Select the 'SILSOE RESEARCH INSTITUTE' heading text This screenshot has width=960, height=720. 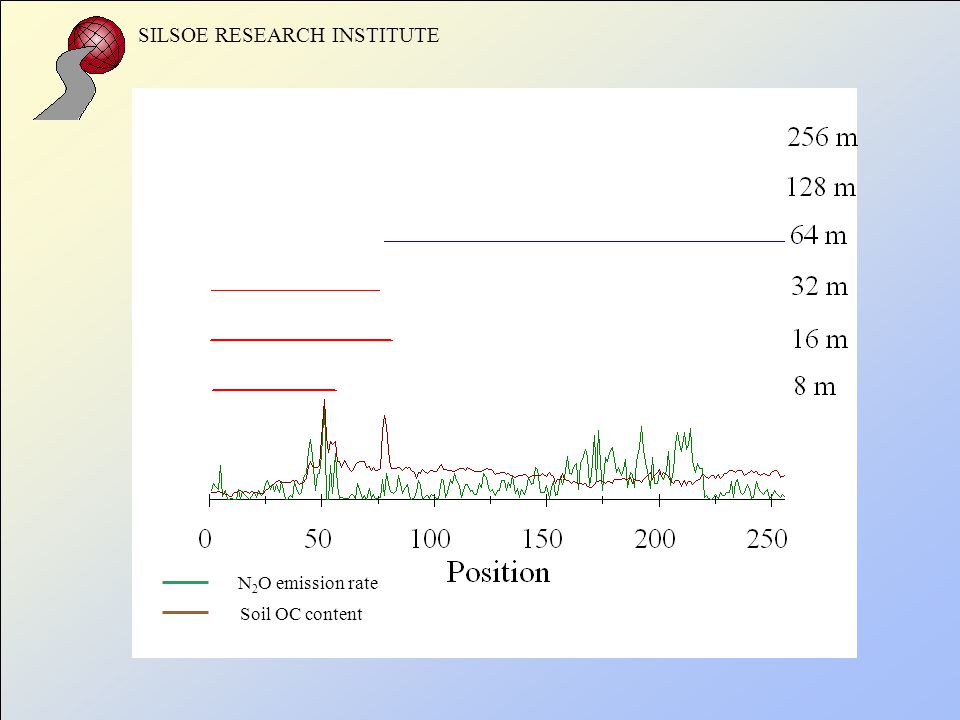click(x=288, y=35)
